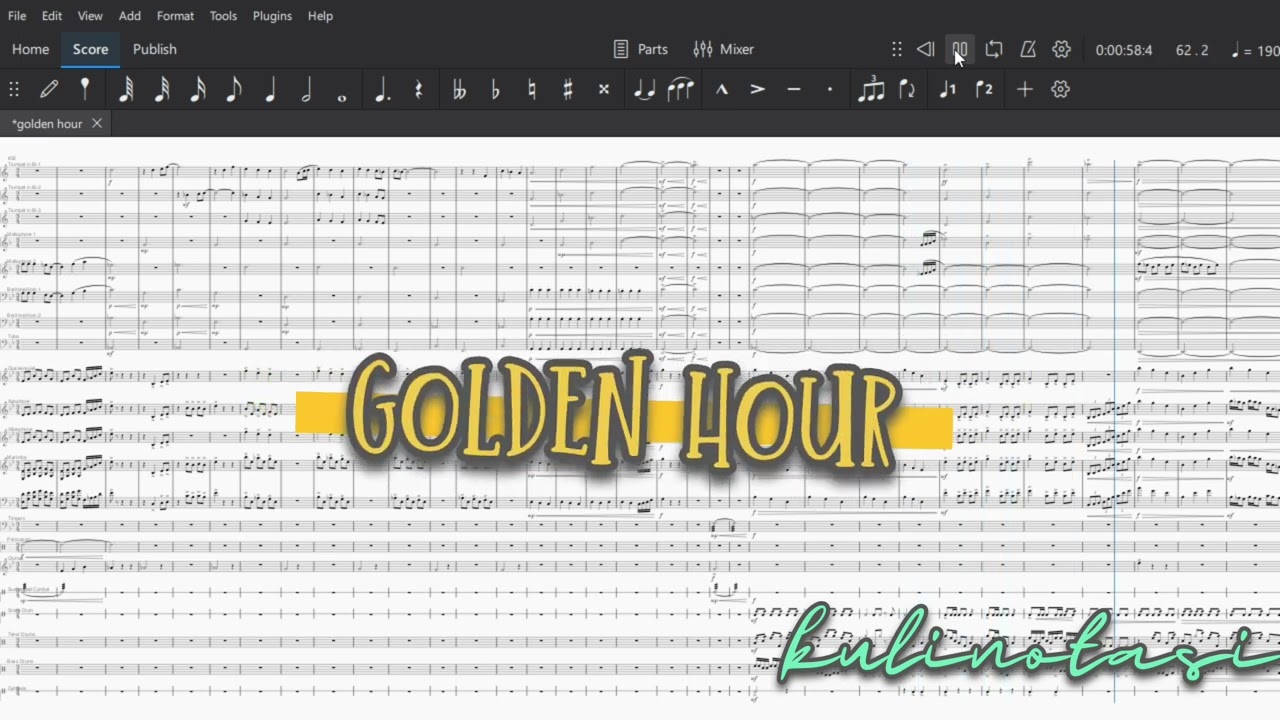Toggle the metronome

tap(1028, 49)
